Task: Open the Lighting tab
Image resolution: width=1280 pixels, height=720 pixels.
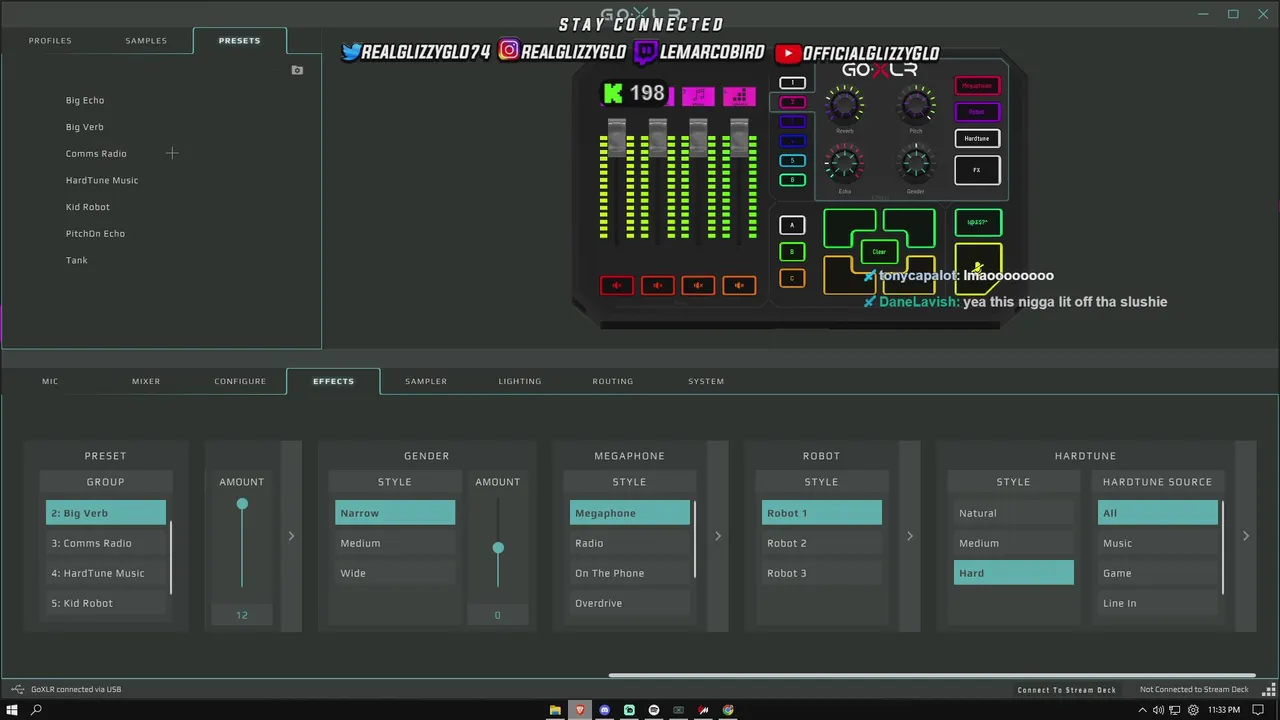Action: pos(520,381)
